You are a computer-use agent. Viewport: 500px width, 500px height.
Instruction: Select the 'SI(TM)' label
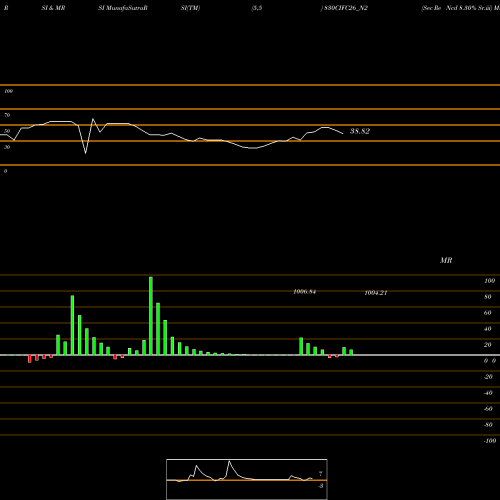click(x=190, y=8)
